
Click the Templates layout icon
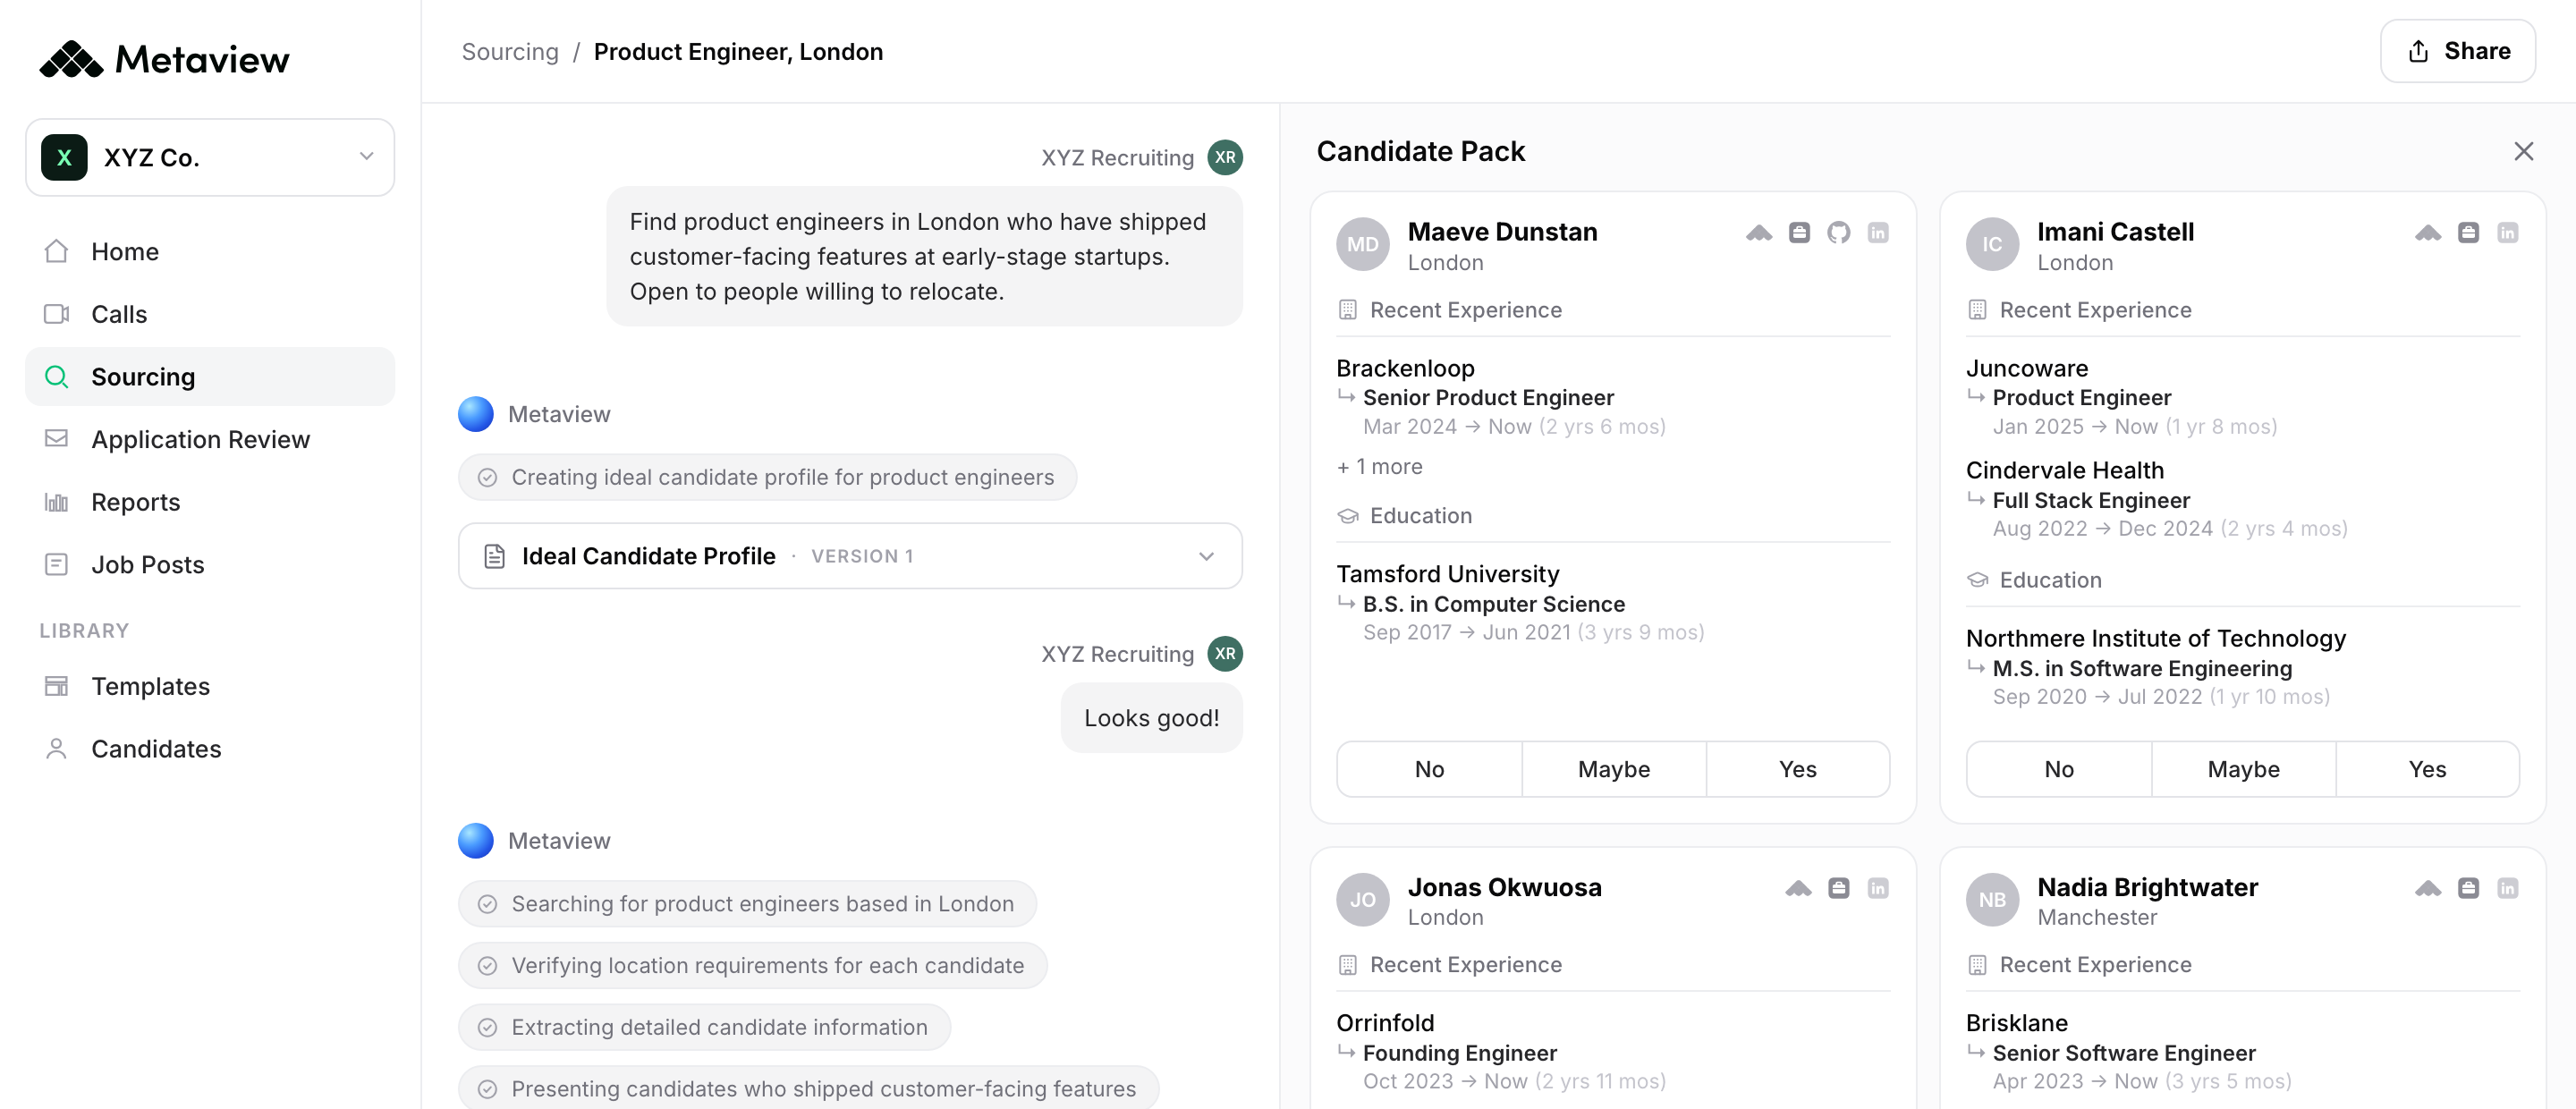tap(57, 686)
